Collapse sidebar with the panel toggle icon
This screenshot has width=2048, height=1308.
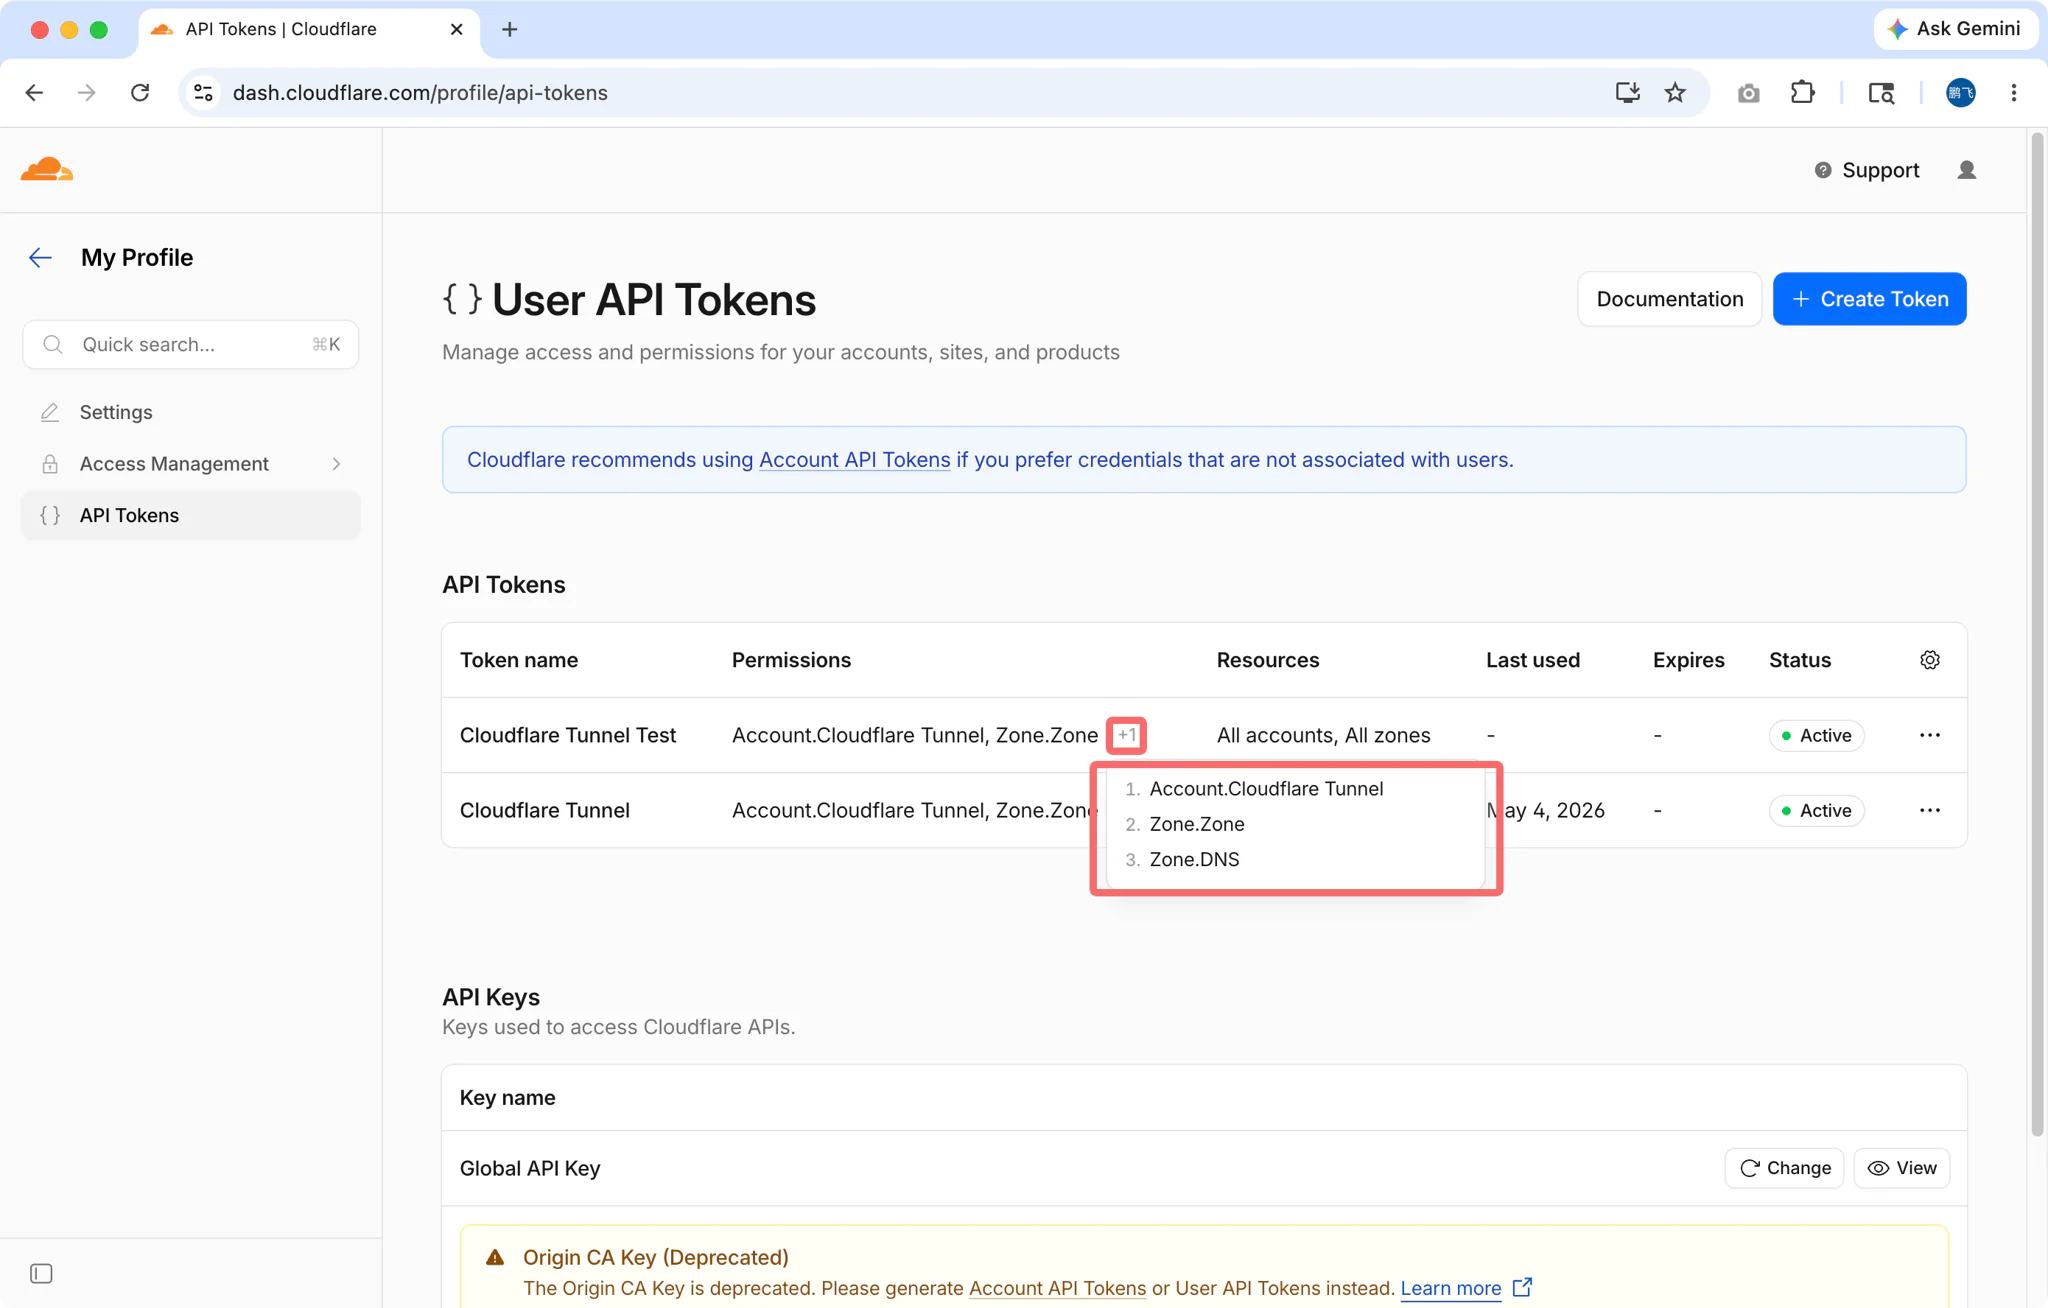click(x=41, y=1273)
